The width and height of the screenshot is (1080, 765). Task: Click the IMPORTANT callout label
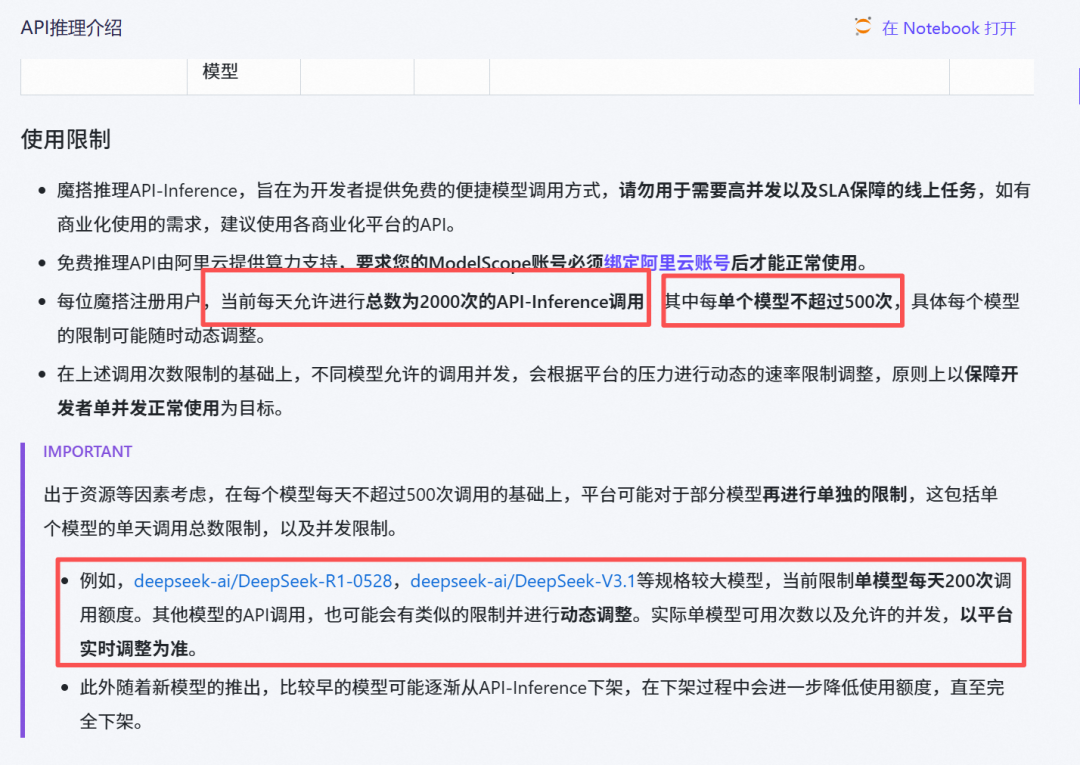click(x=87, y=451)
